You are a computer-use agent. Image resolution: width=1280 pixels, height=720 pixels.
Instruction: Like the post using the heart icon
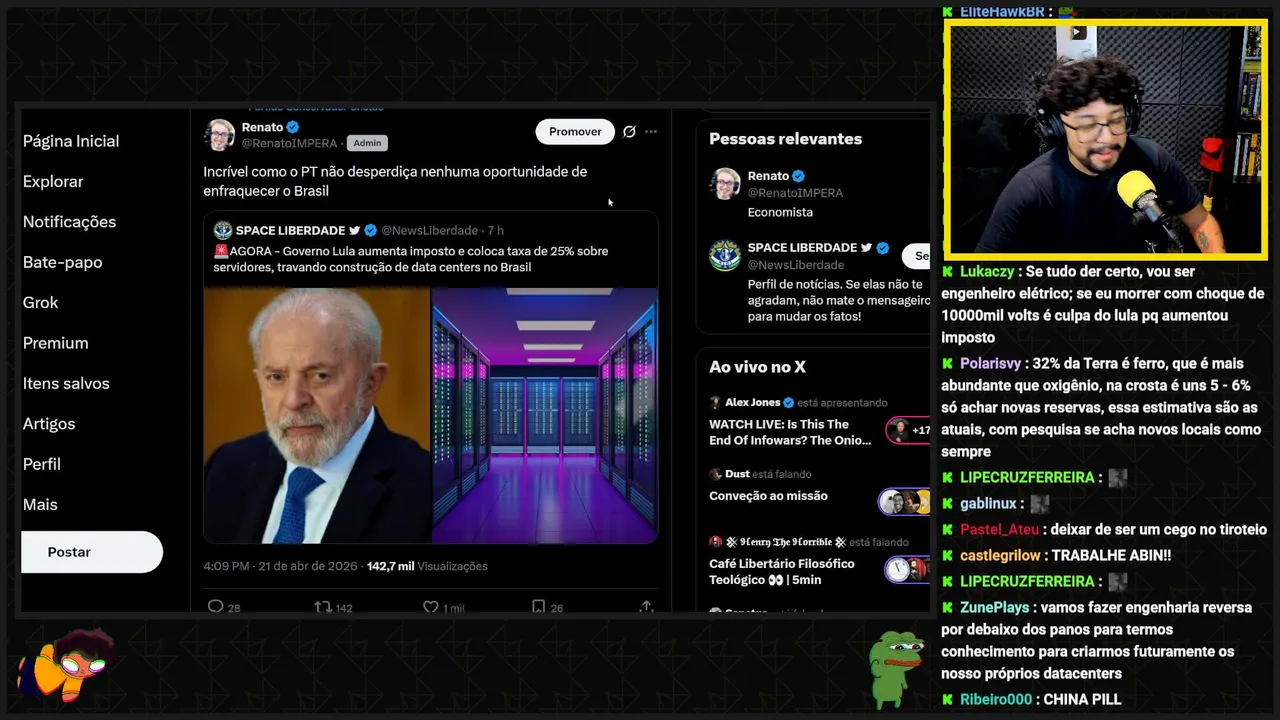pyautogui.click(x=431, y=606)
